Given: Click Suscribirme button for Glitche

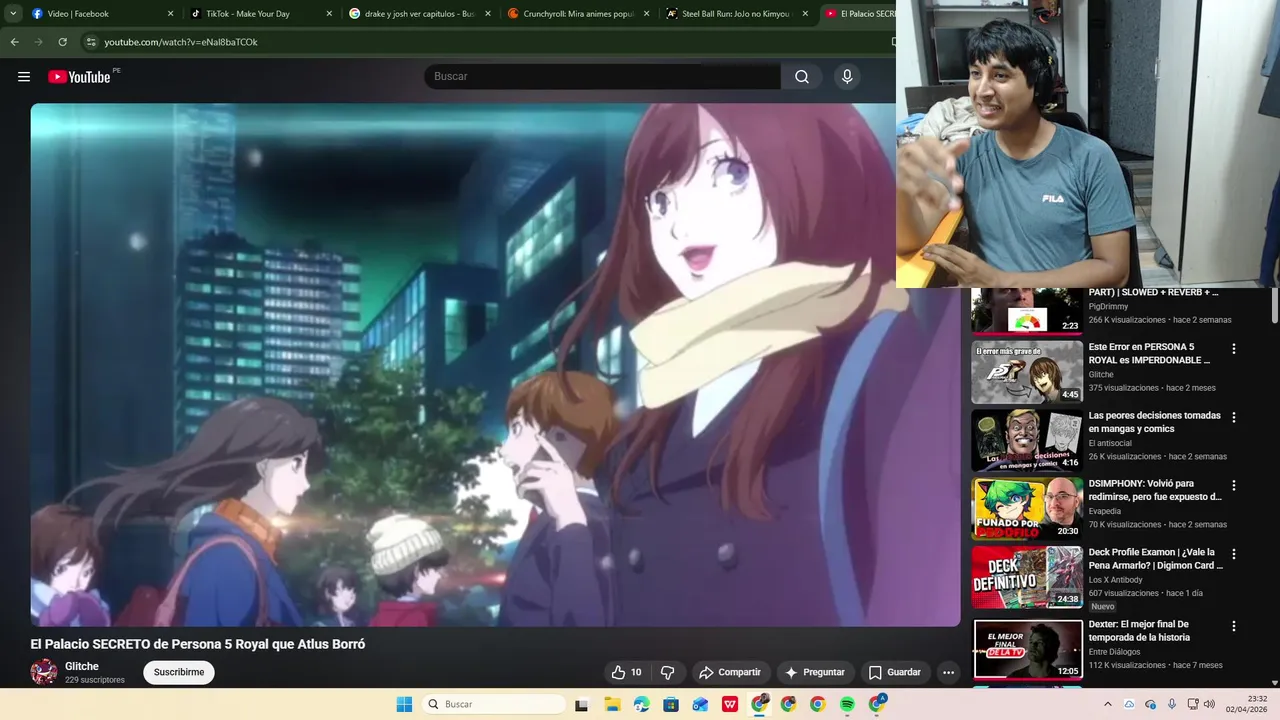Looking at the screenshot, I should click(x=179, y=672).
